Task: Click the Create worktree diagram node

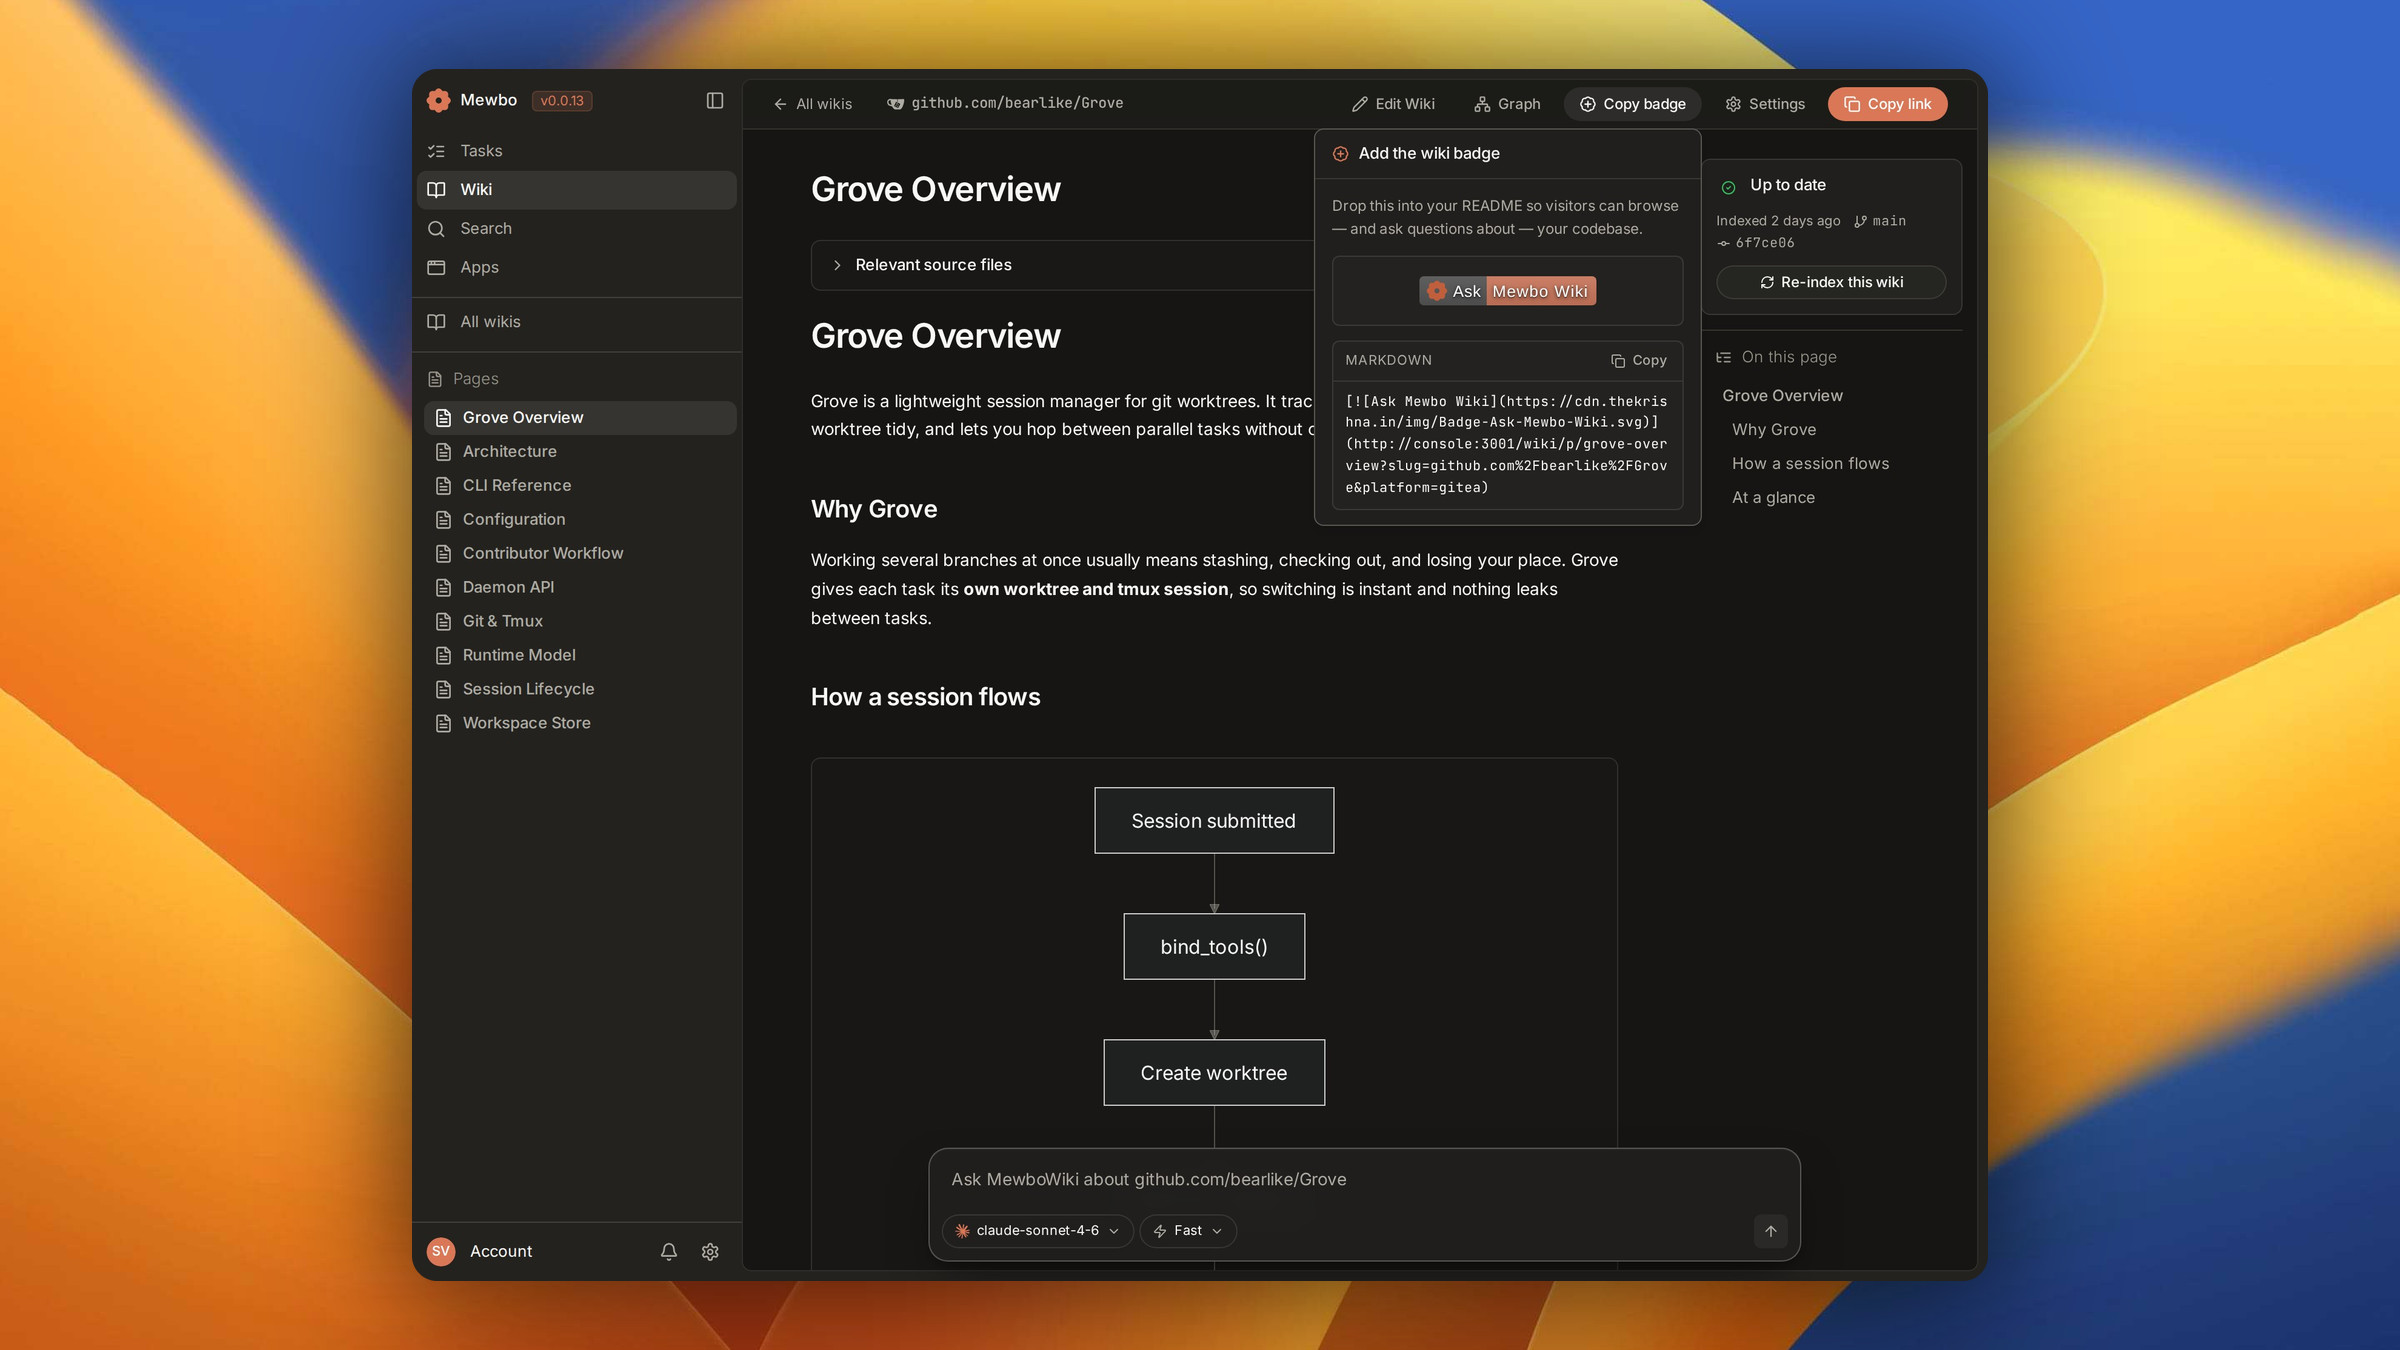Action: tap(1214, 1073)
